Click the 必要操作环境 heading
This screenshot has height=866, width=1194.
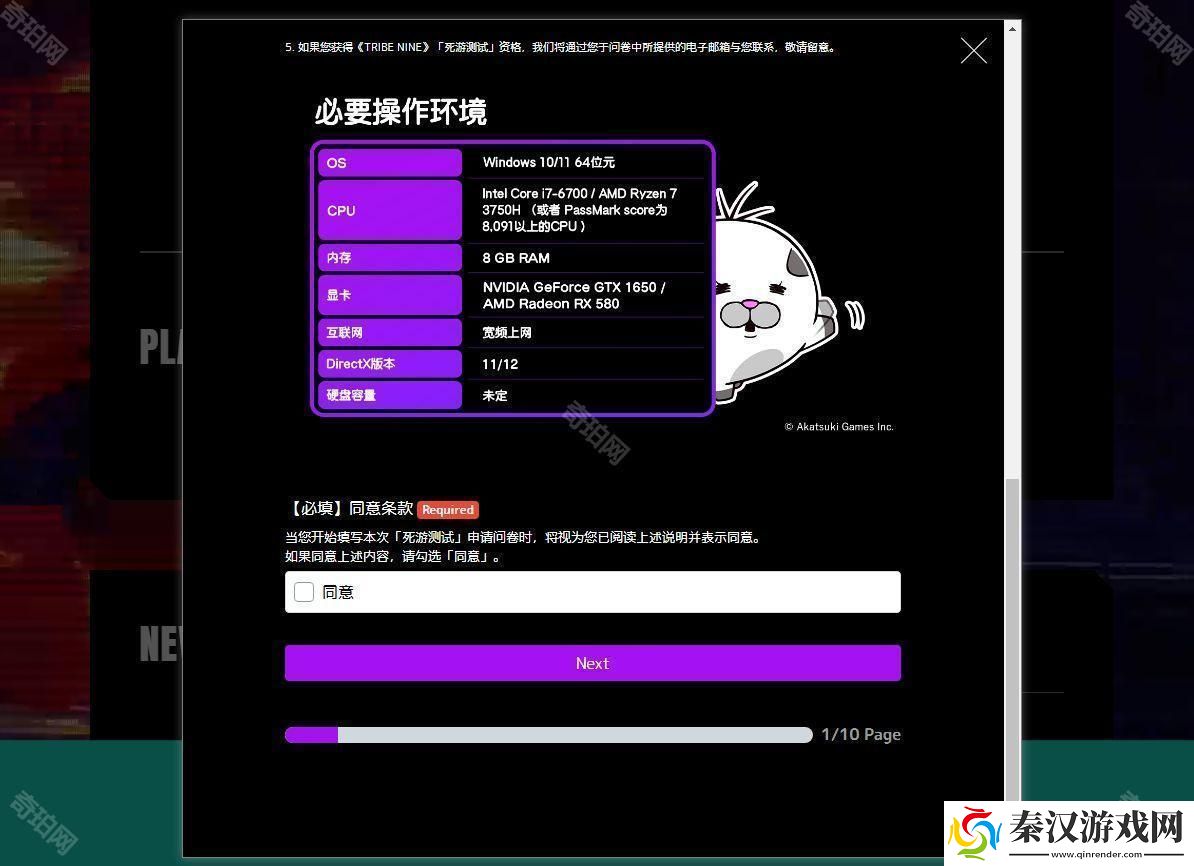coord(401,112)
